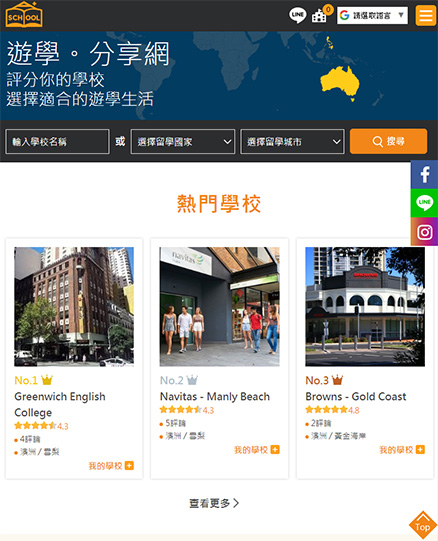This screenshot has height=541, width=438.
Task: Open the Navitas Manly Beach photo
Action: [219, 306]
